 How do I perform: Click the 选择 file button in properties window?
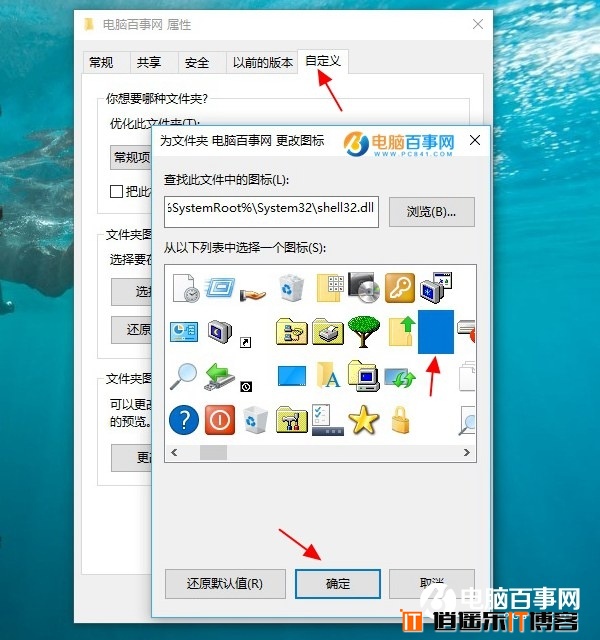tap(132, 292)
